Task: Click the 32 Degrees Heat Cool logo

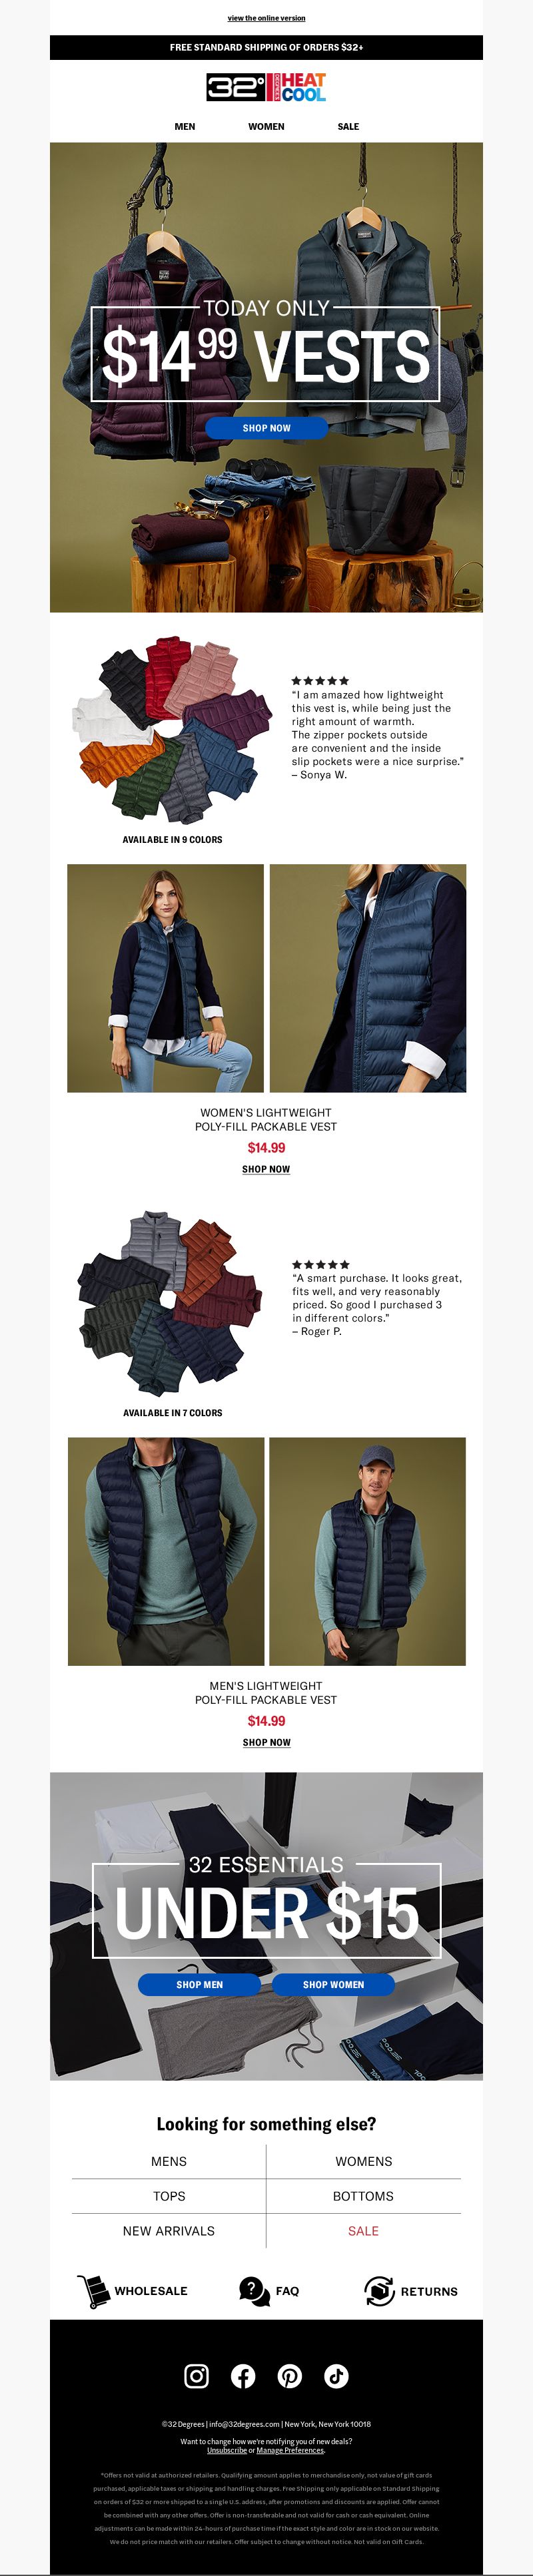Action: click(266, 87)
